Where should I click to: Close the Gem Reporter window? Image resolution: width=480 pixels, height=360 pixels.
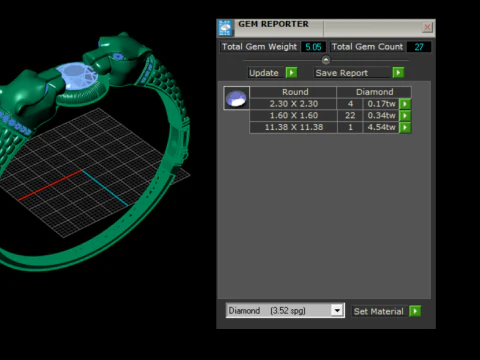coord(427,27)
